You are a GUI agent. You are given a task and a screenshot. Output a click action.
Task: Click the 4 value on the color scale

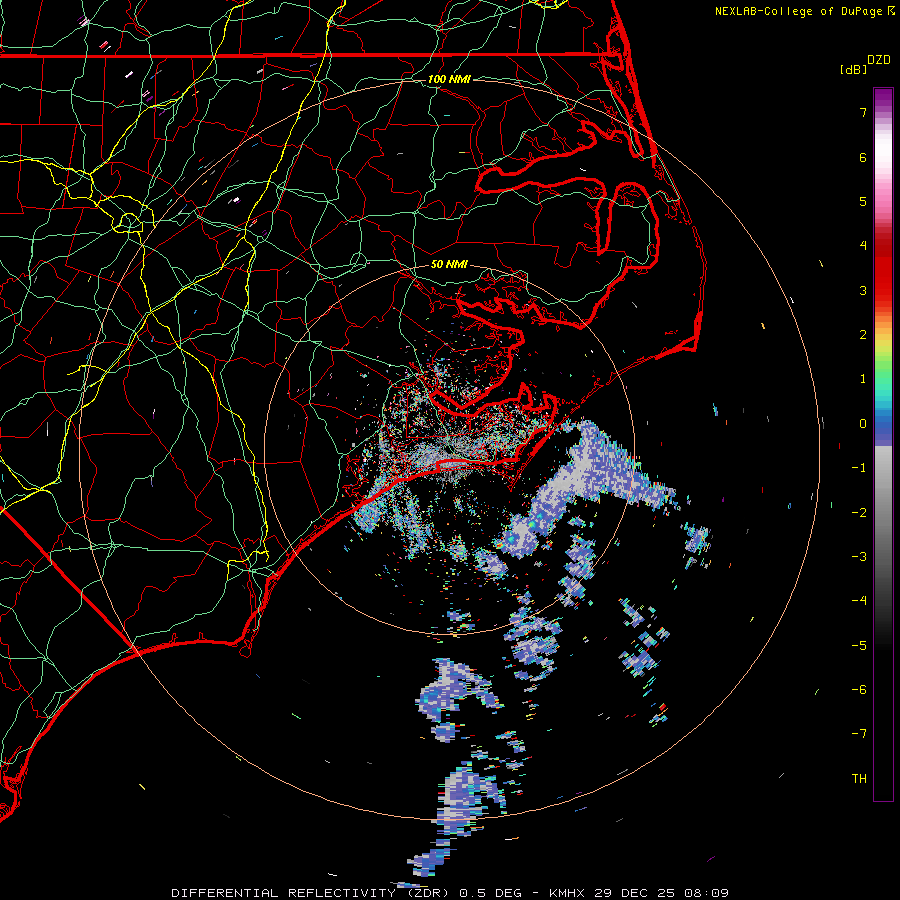(863, 246)
